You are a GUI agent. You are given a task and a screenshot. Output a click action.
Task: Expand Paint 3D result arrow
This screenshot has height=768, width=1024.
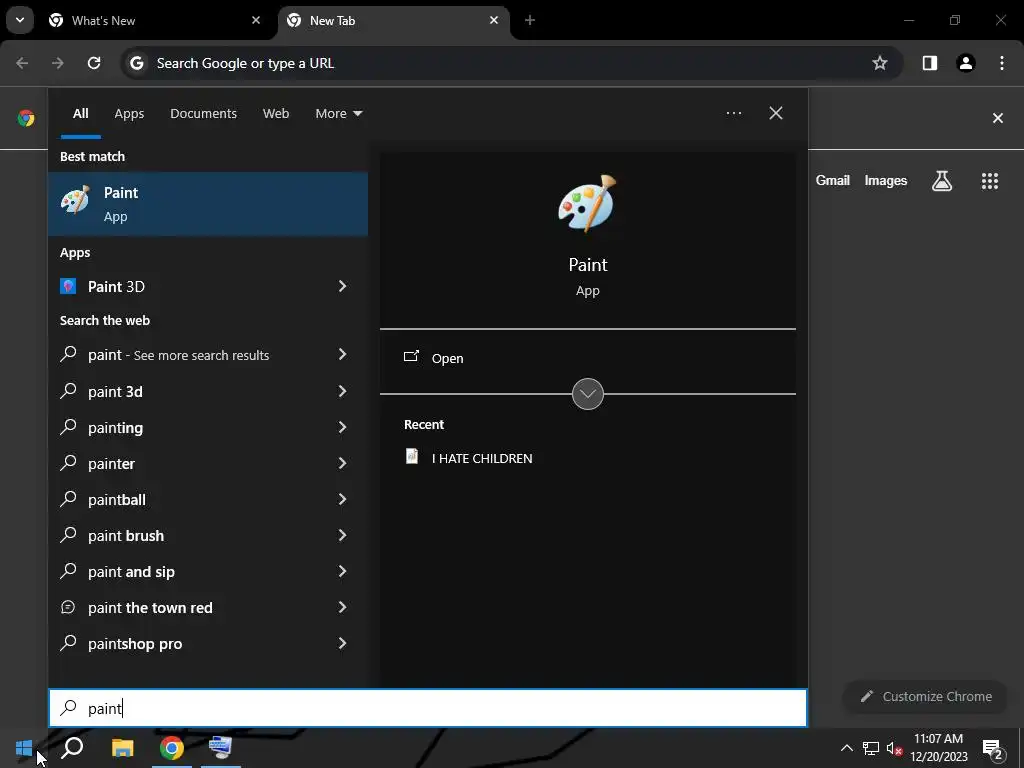(x=342, y=286)
